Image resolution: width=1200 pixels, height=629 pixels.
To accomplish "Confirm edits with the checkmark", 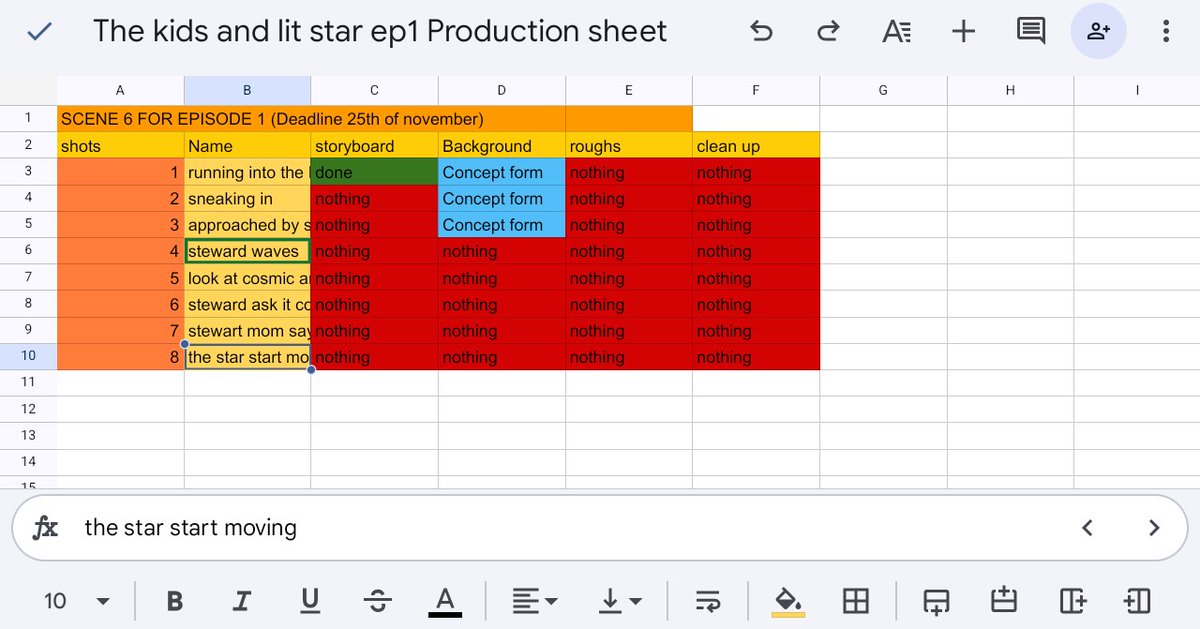I will 41,31.
